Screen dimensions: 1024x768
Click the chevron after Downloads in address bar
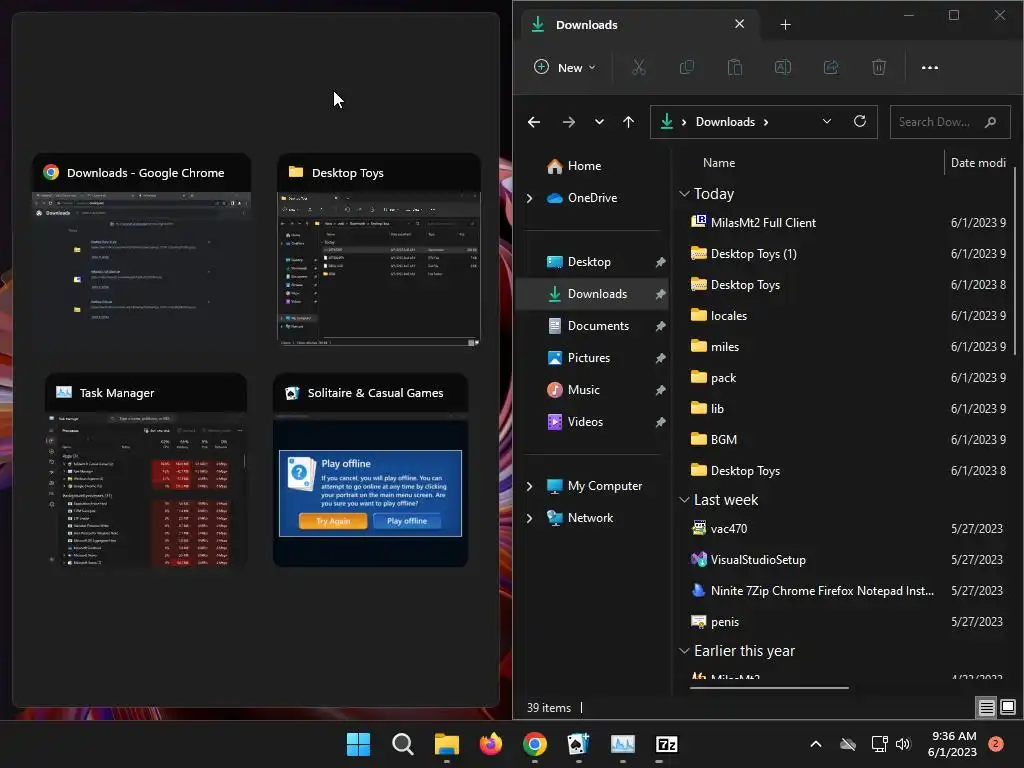coord(765,122)
